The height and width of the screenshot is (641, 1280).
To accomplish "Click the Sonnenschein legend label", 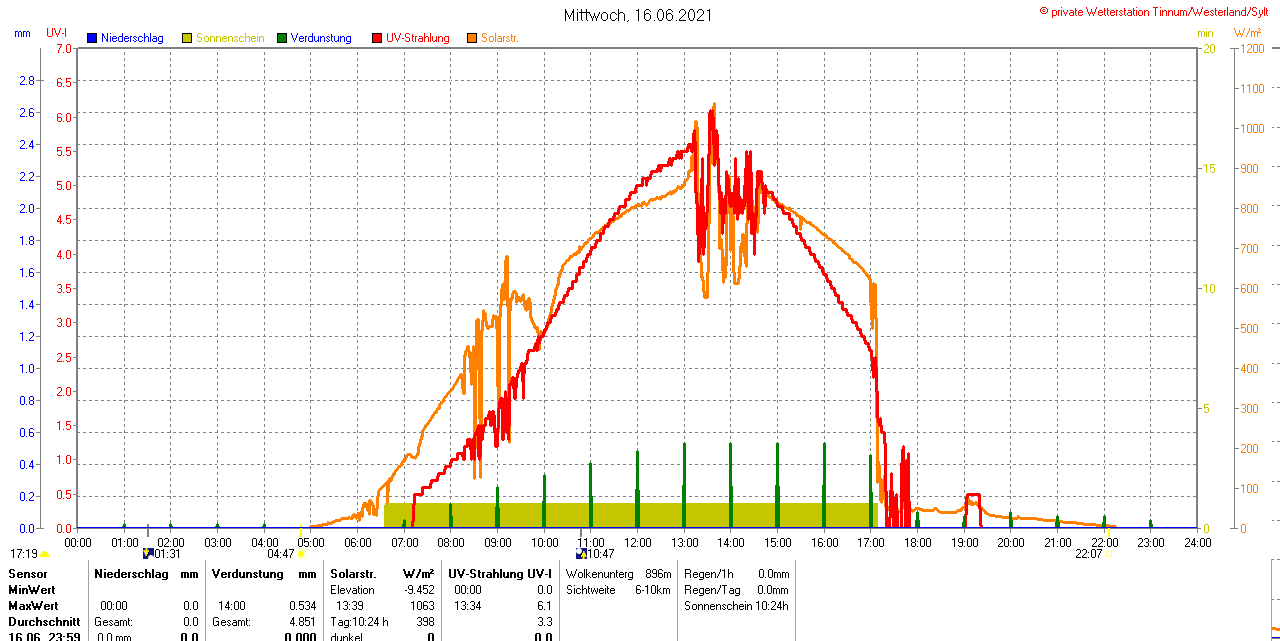I will (230, 38).
